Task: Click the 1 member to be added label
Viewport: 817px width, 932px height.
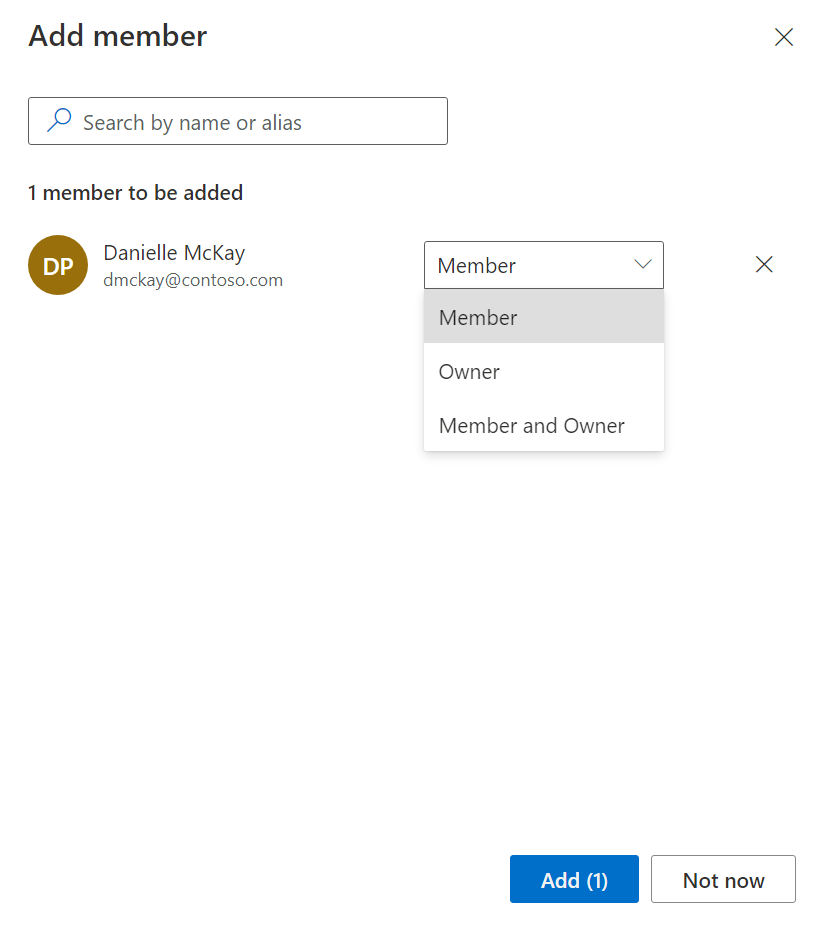Action: coord(135,192)
